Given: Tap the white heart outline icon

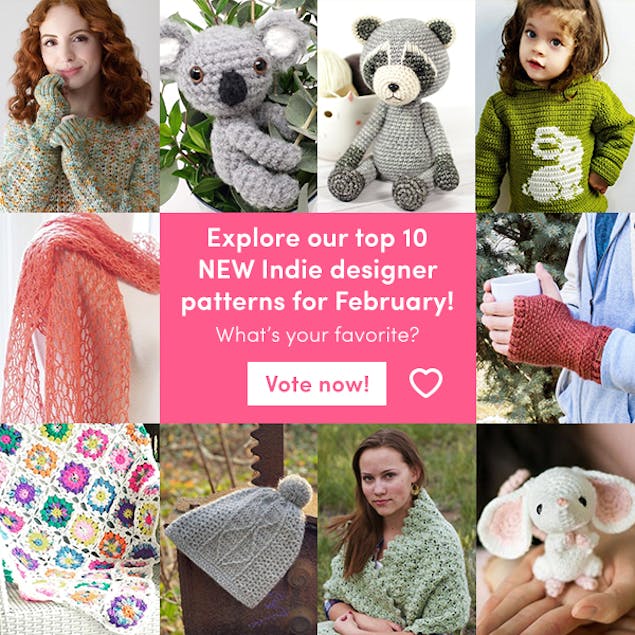Looking at the screenshot, I should pos(426,383).
